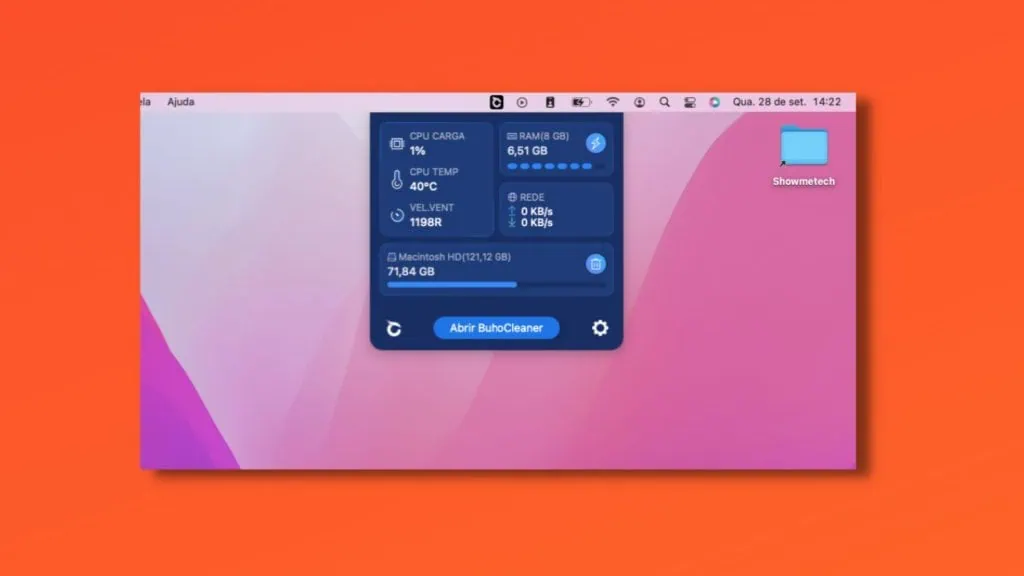Click the battery status icon
The image size is (1024, 576).
coord(581,102)
